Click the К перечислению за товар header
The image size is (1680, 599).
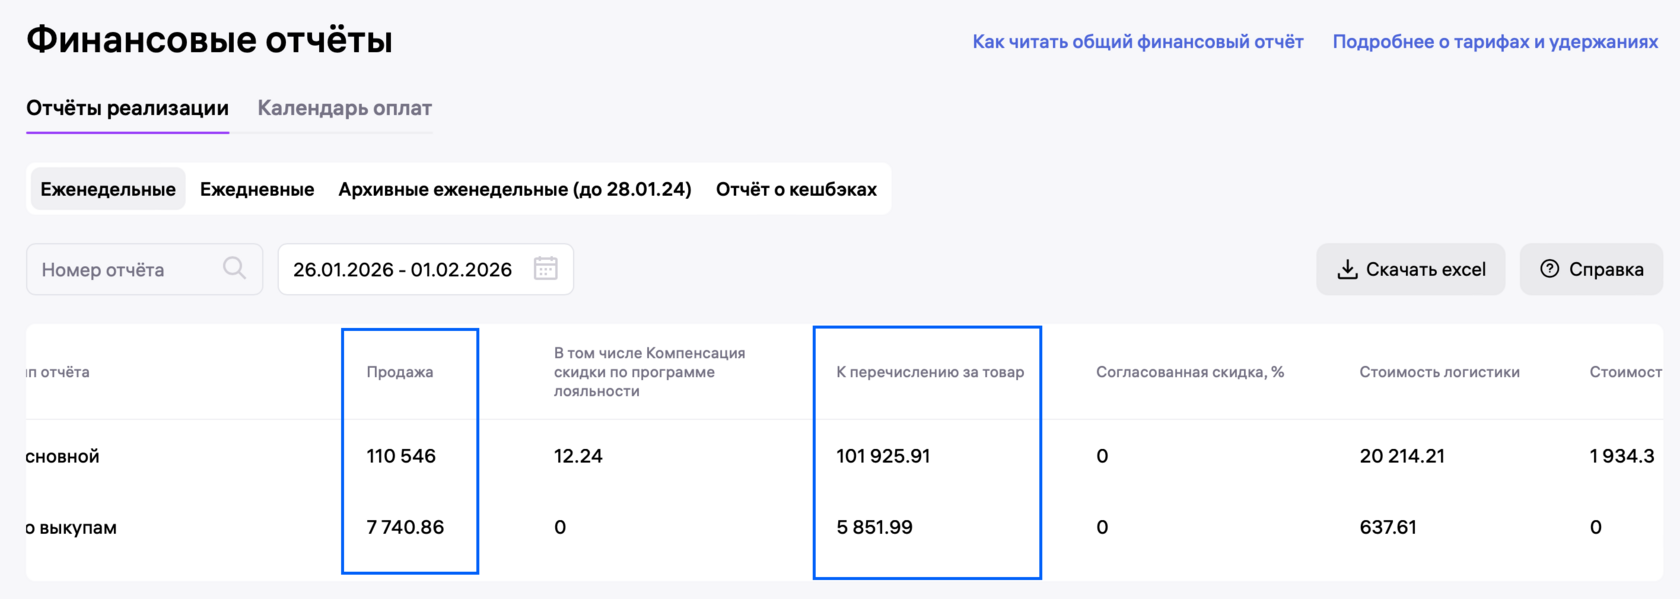[930, 372]
